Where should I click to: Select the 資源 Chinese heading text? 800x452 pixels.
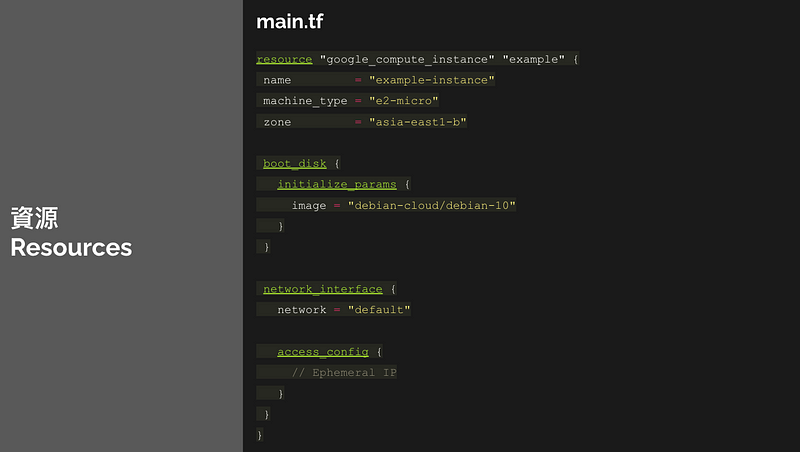point(34,218)
